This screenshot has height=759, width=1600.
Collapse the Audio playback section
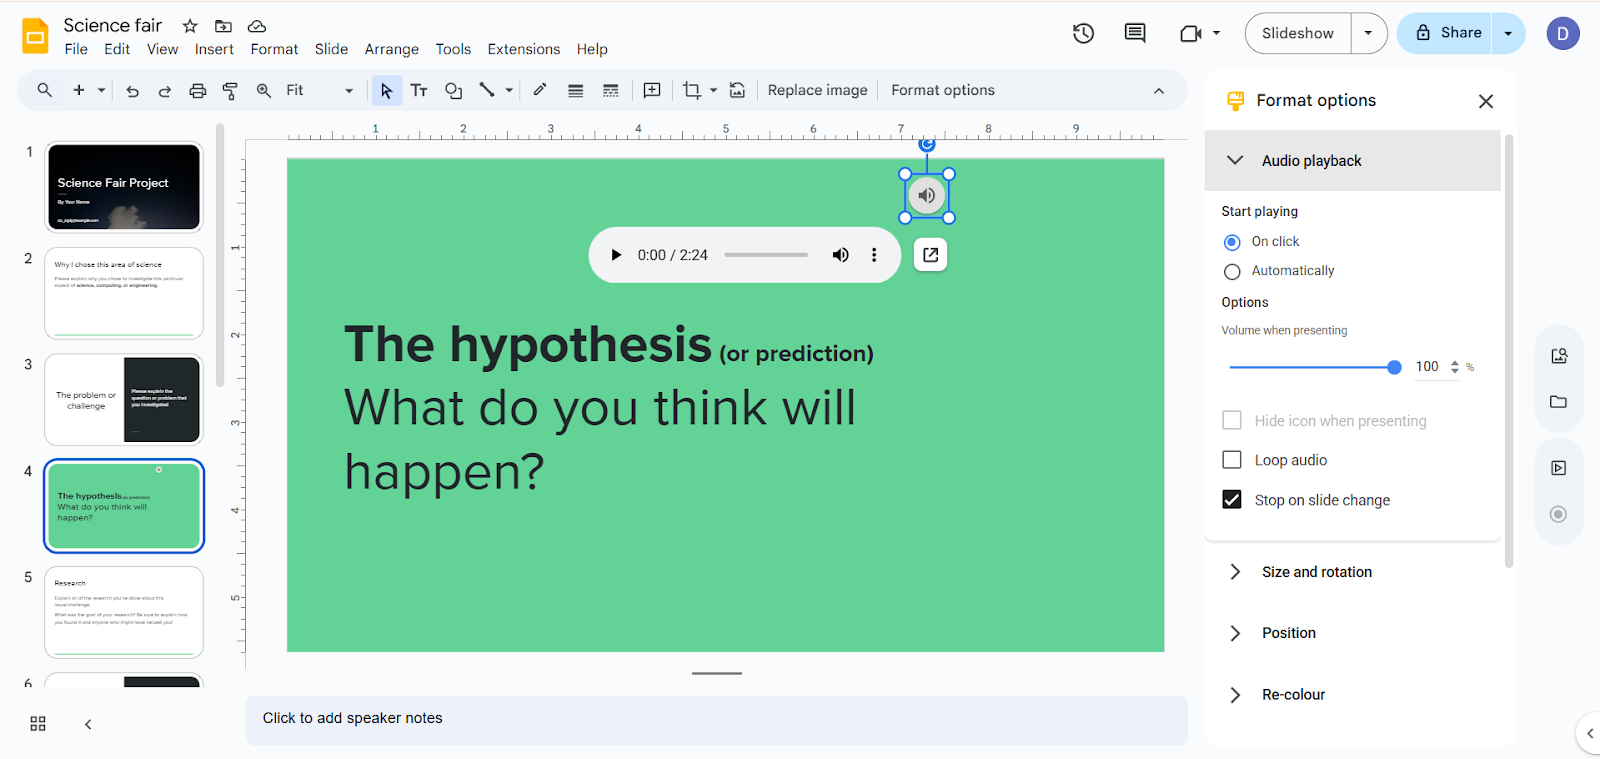1352,160
